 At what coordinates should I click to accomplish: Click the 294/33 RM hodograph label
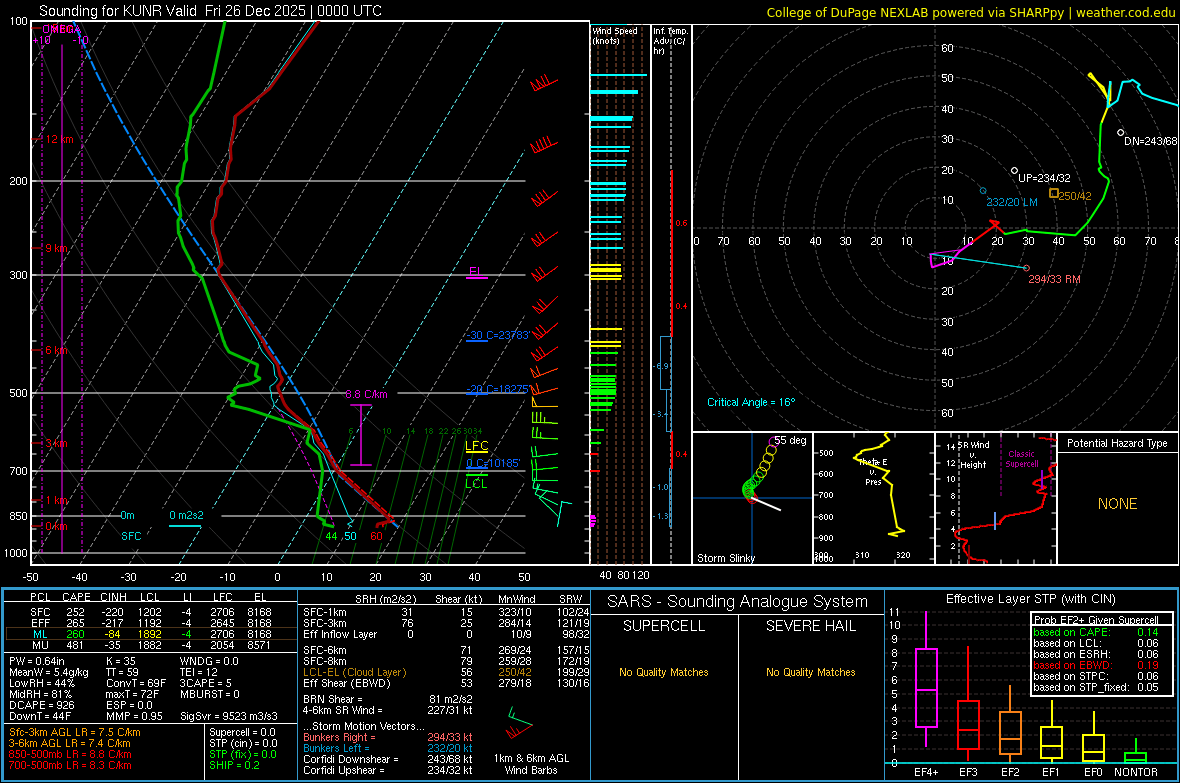(1054, 279)
